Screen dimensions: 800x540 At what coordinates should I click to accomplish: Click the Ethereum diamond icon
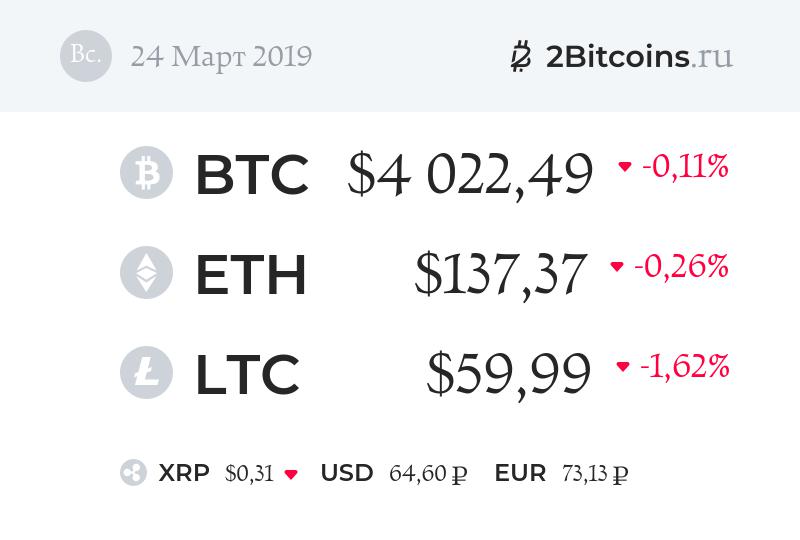[146, 274]
